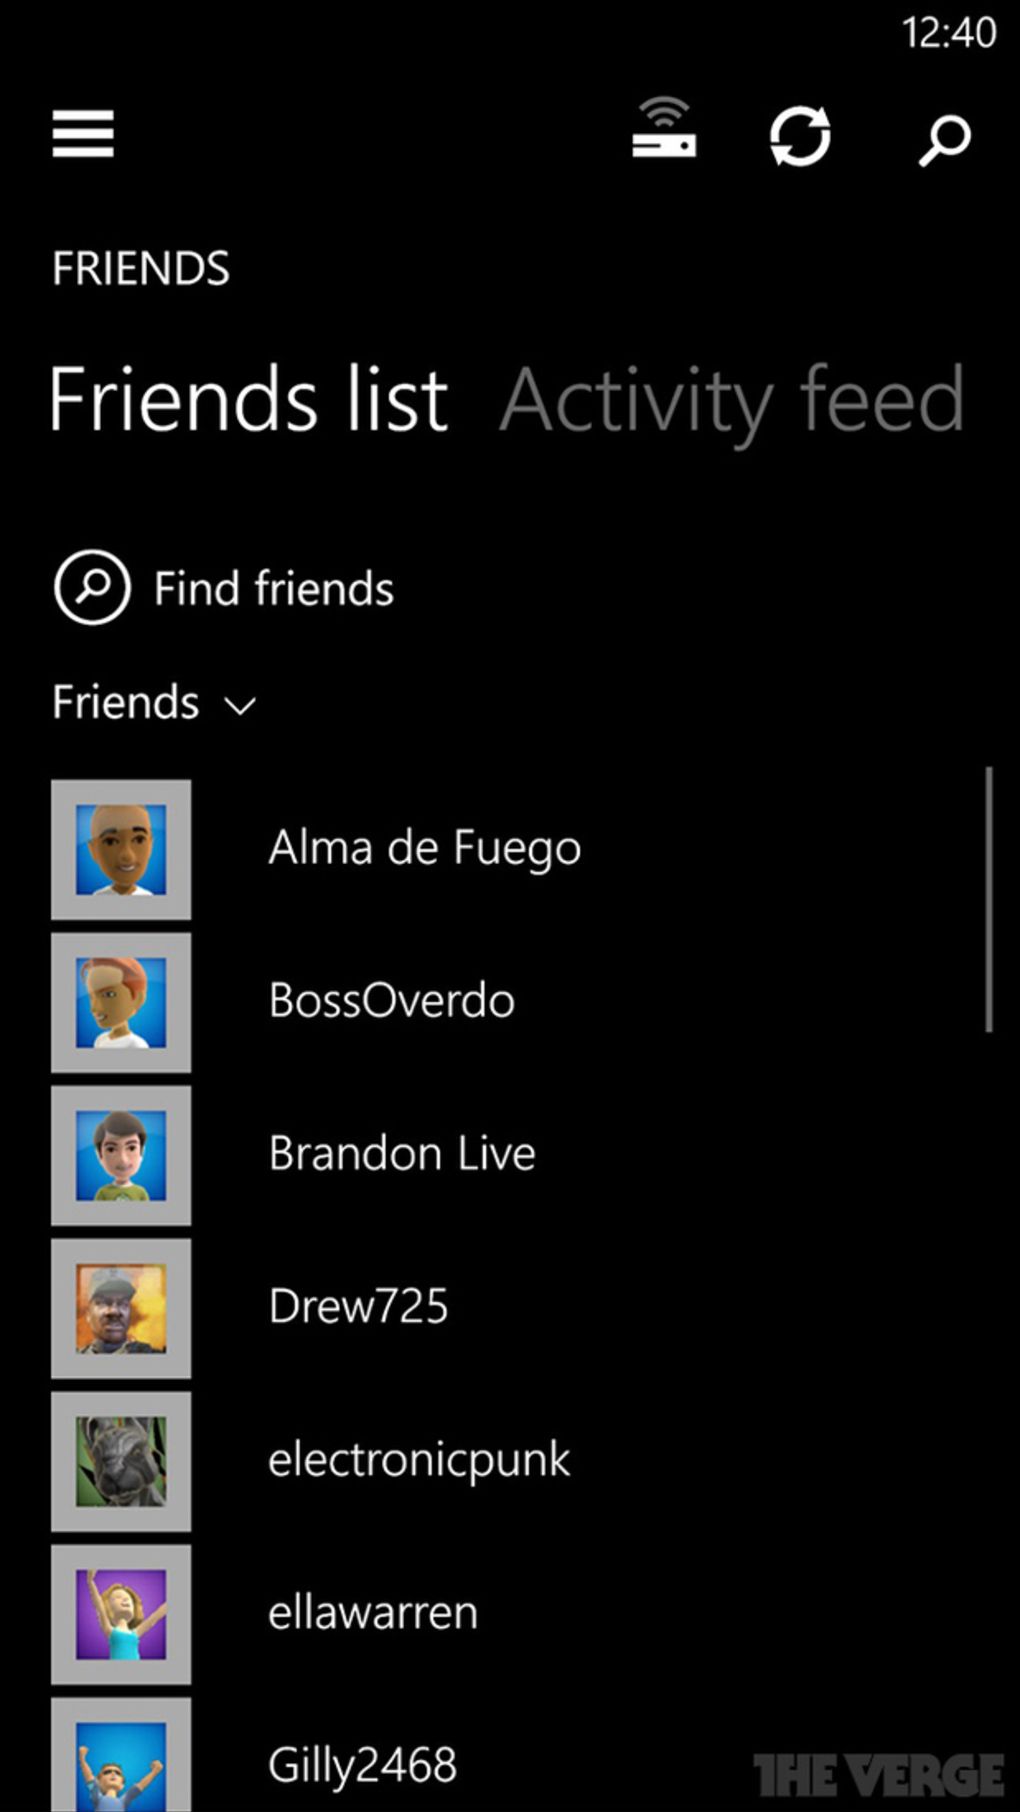Click the friends list scrollbar

point(988,900)
